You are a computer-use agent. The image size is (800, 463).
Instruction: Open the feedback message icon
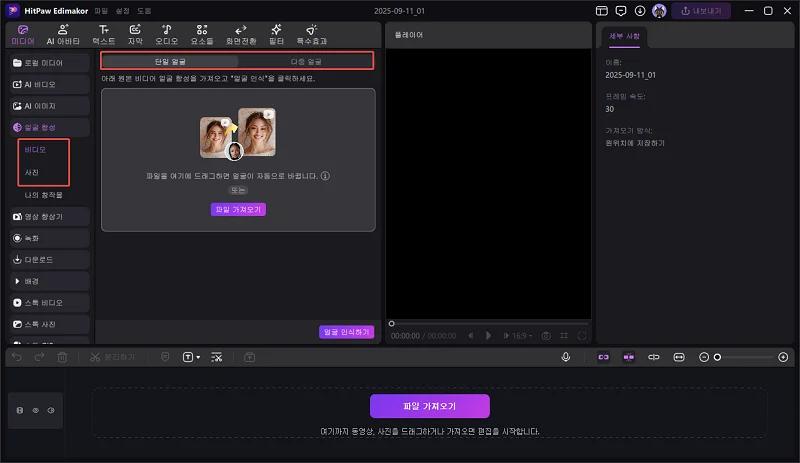620,11
